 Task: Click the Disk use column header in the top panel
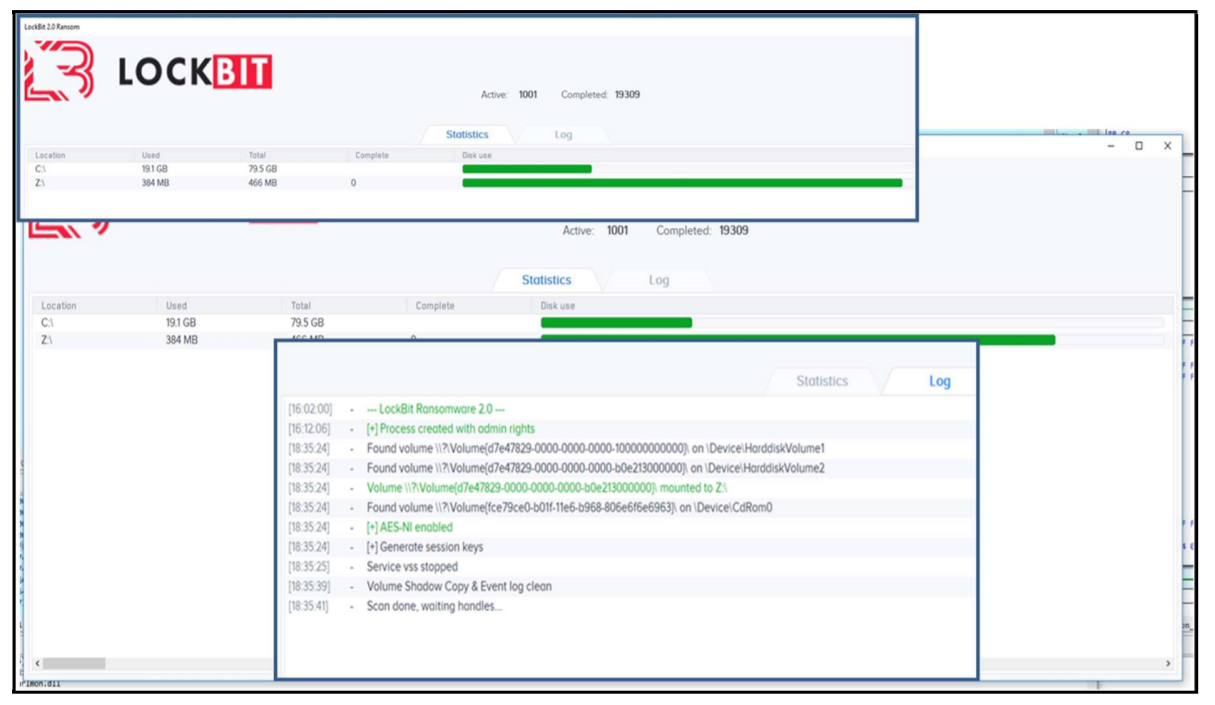(476, 156)
